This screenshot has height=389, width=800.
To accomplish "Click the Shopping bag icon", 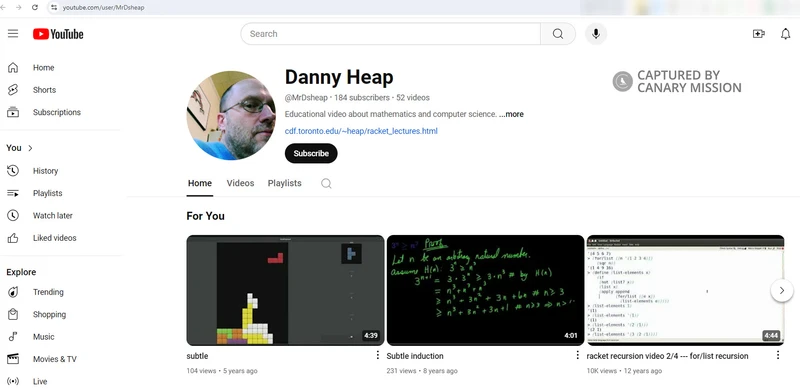I will click(x=13, y=314).
